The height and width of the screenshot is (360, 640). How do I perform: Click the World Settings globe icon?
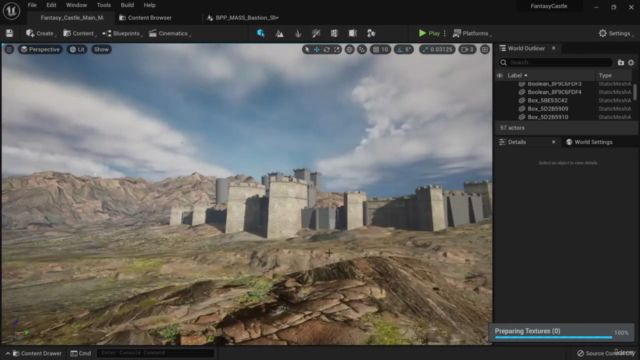(x=569, y=142)
